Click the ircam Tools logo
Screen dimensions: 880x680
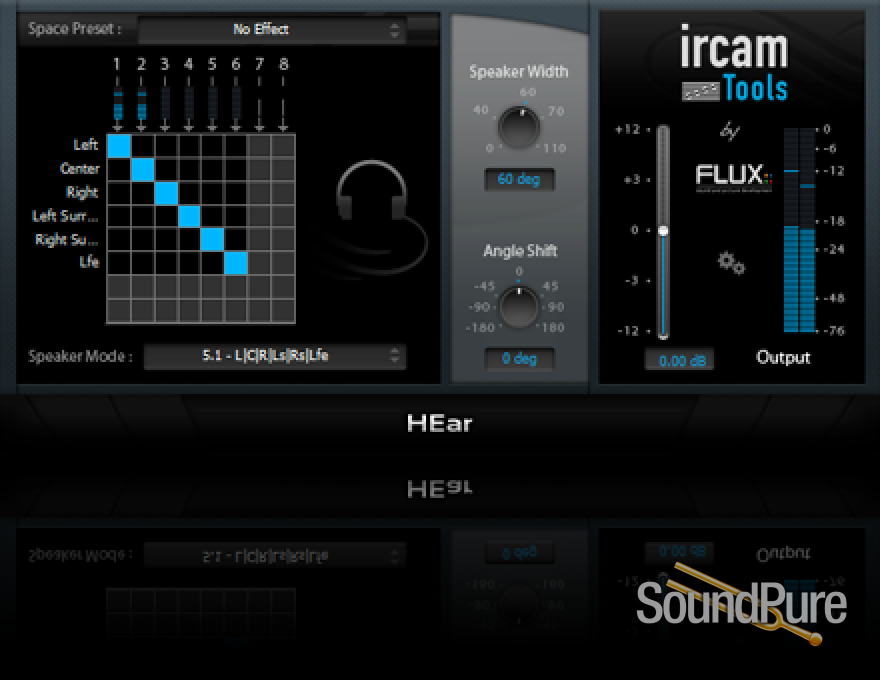[734, 63]
